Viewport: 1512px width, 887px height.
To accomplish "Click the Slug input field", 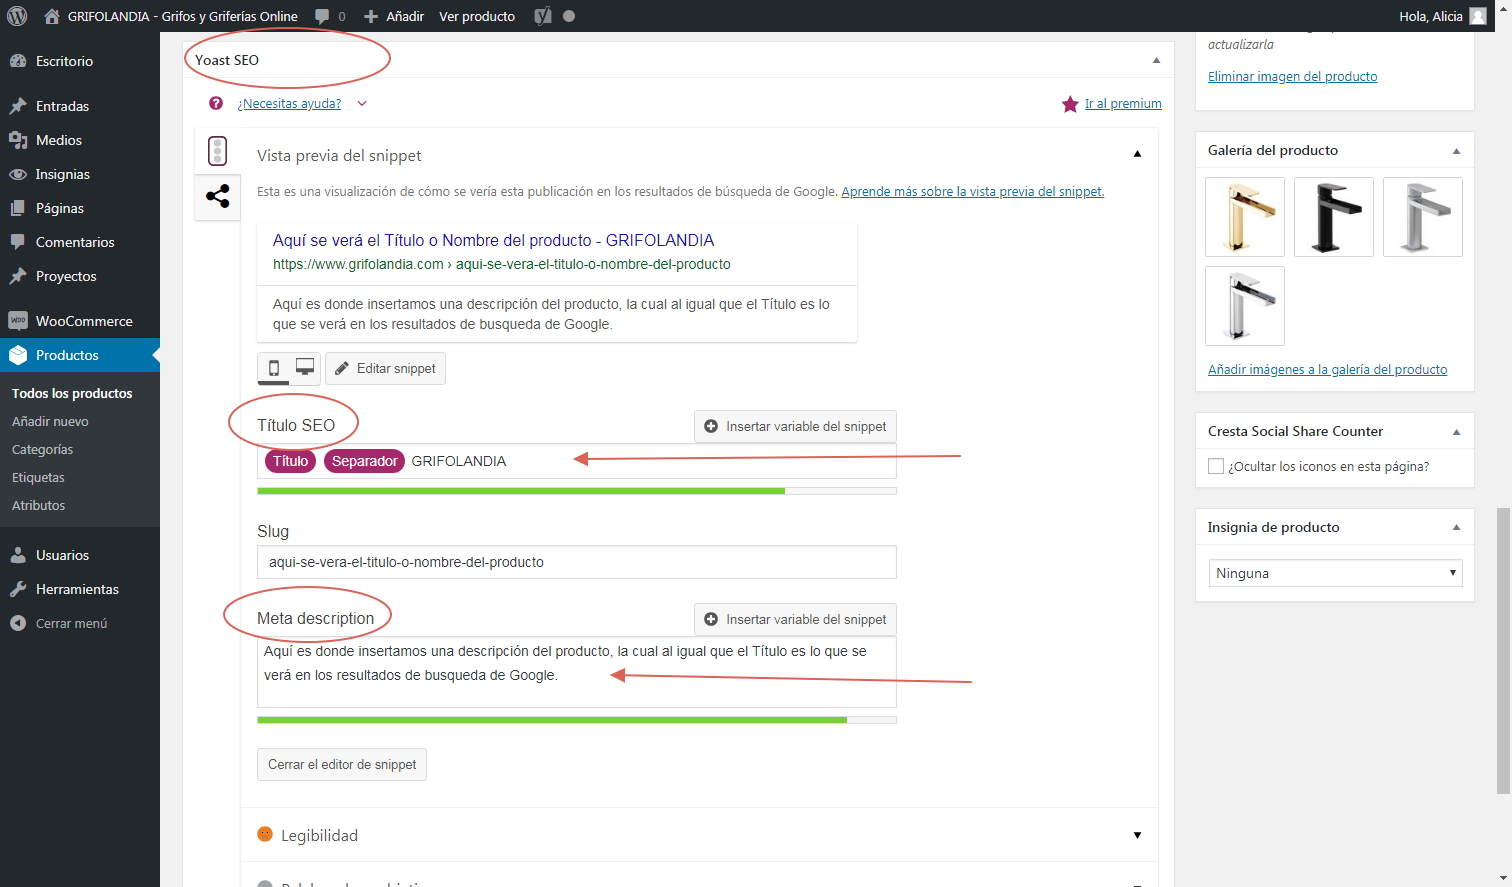I will [x=576, y=562].
